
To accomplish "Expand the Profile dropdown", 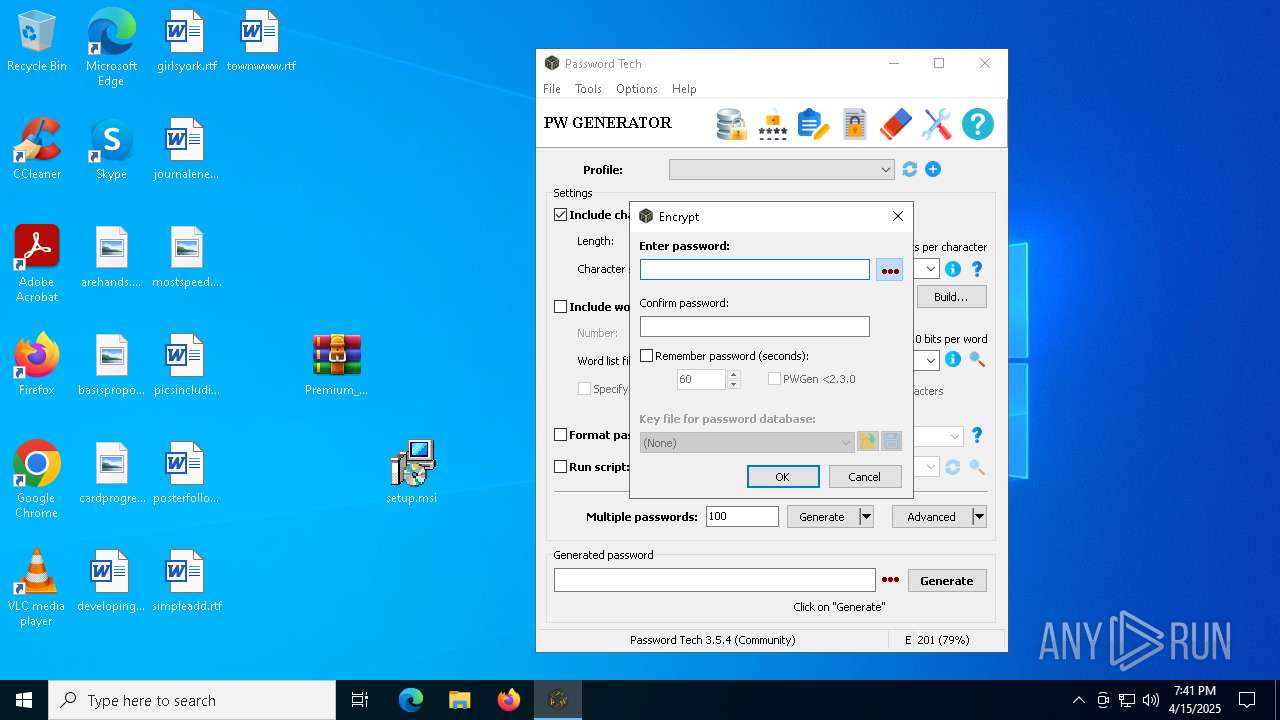I will tap(885, 170).
